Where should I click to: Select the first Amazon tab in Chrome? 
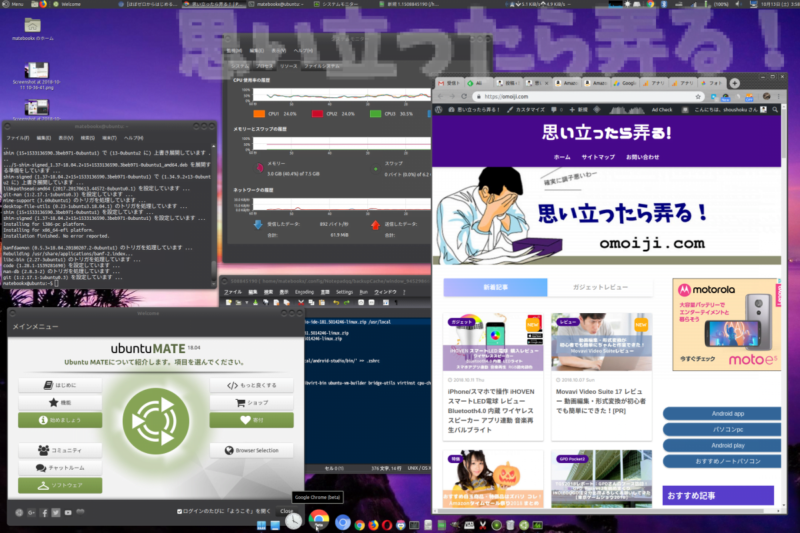pos(566,83)
